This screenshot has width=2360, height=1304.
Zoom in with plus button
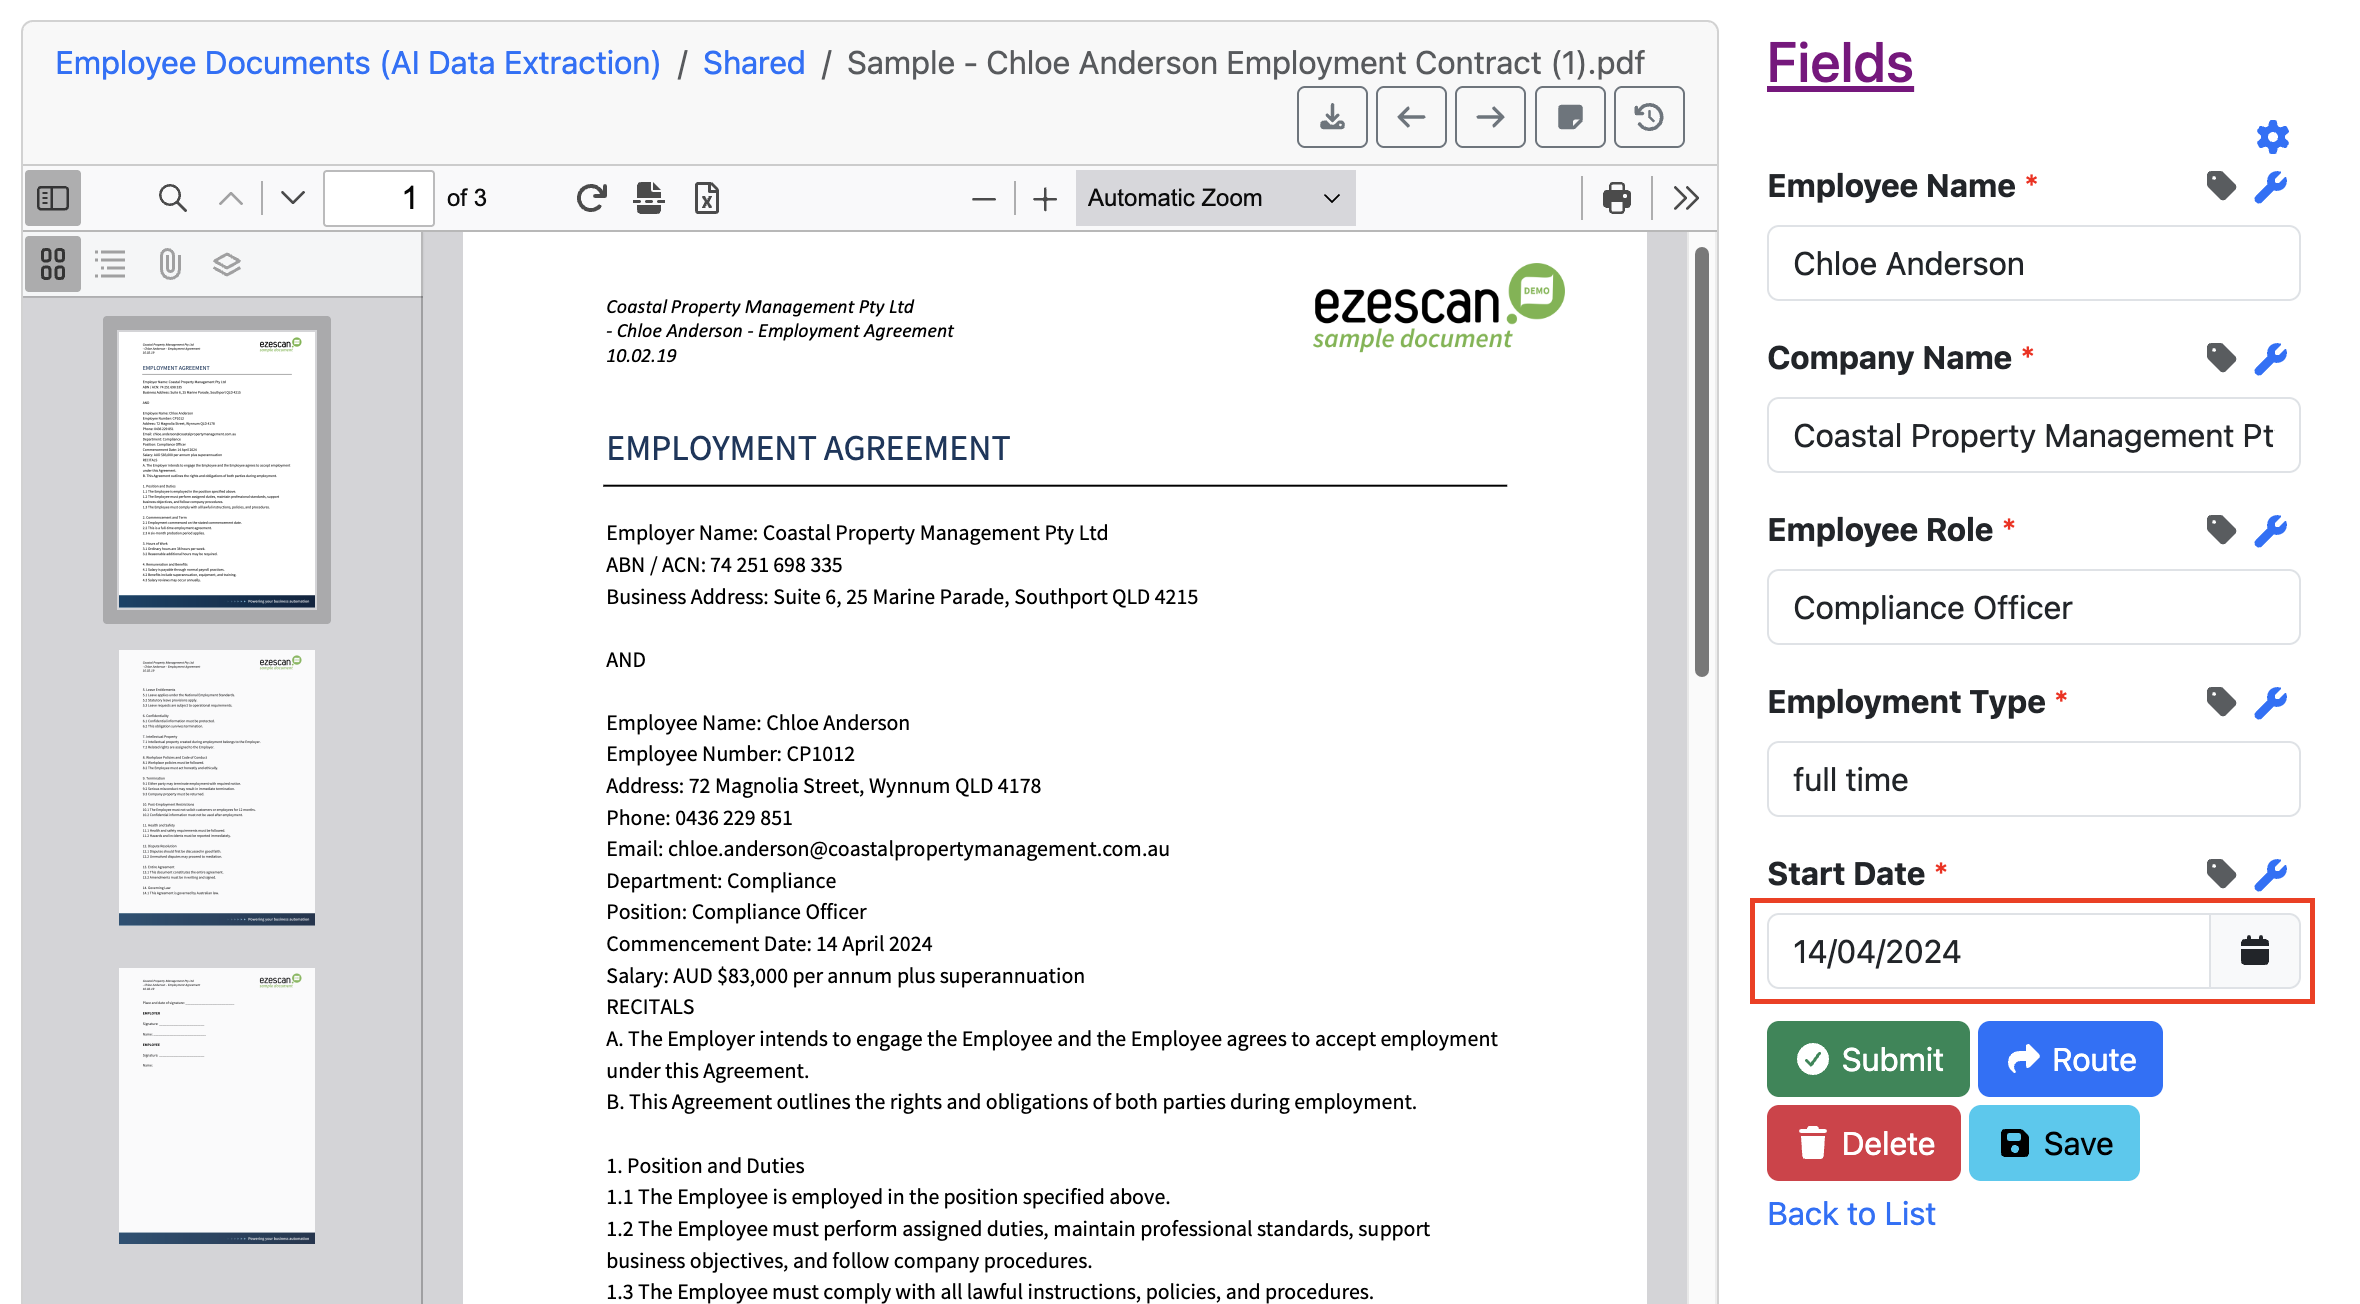point(1045,199)
